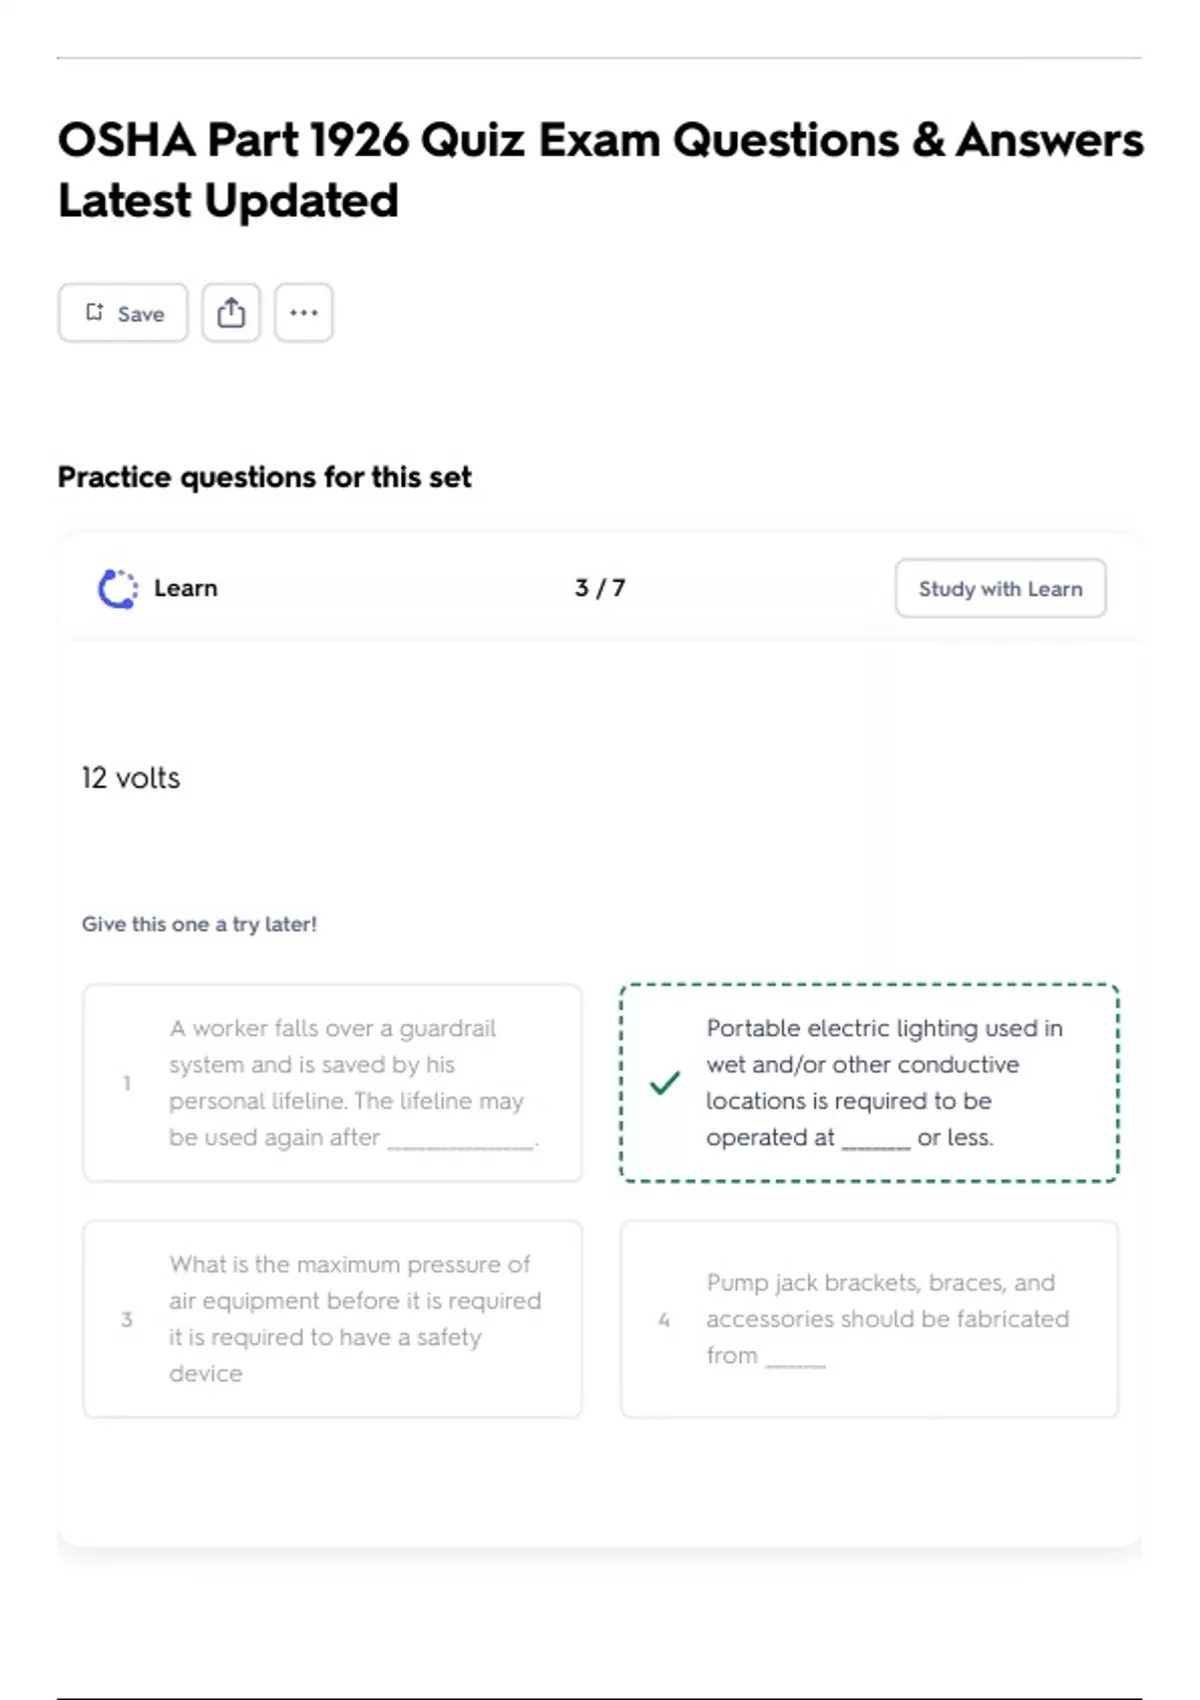Click the 3 / 7 progress counter
This screenshot has width=1200, height=1700.
coord(600,588)
